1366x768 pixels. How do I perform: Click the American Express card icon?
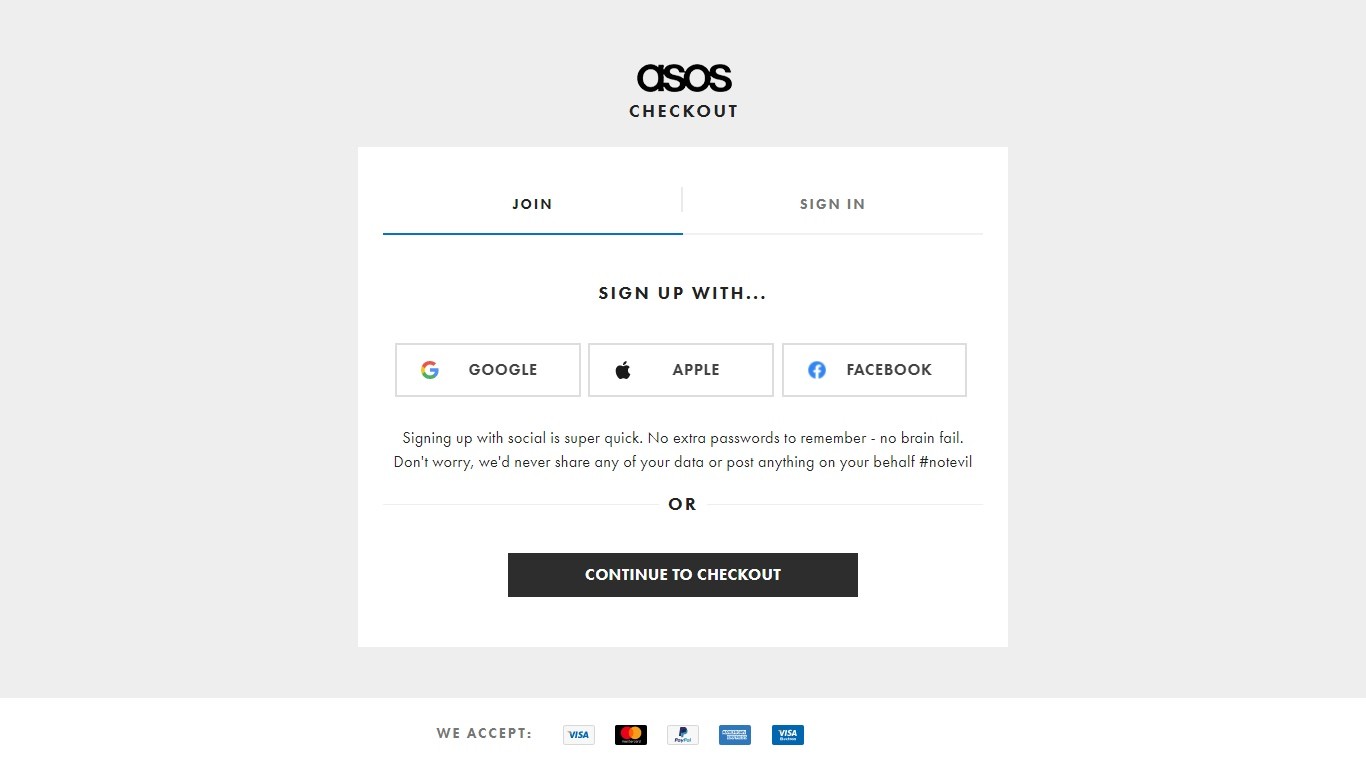pyautogui.click(x=735, y=735)
